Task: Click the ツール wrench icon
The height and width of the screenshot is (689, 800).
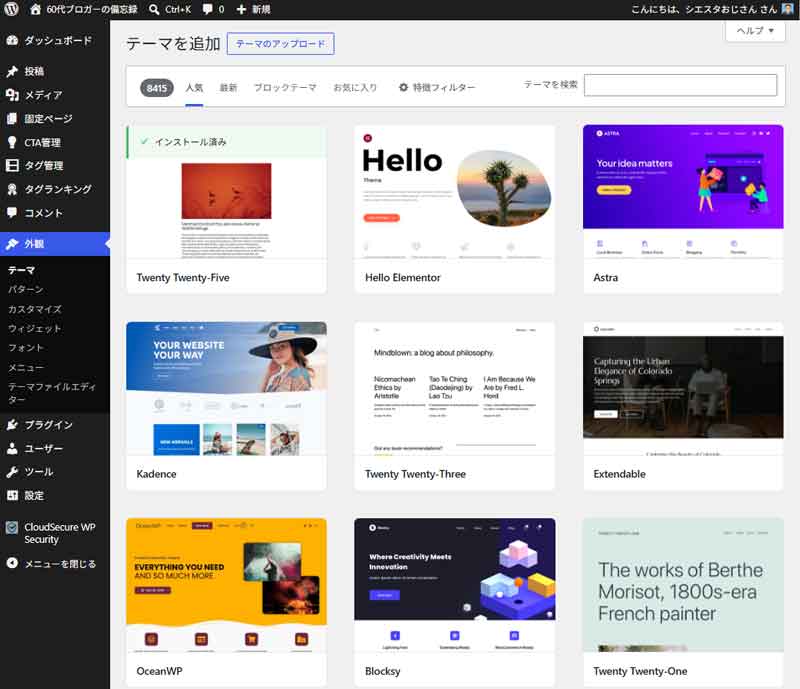Action: point(12,472)
